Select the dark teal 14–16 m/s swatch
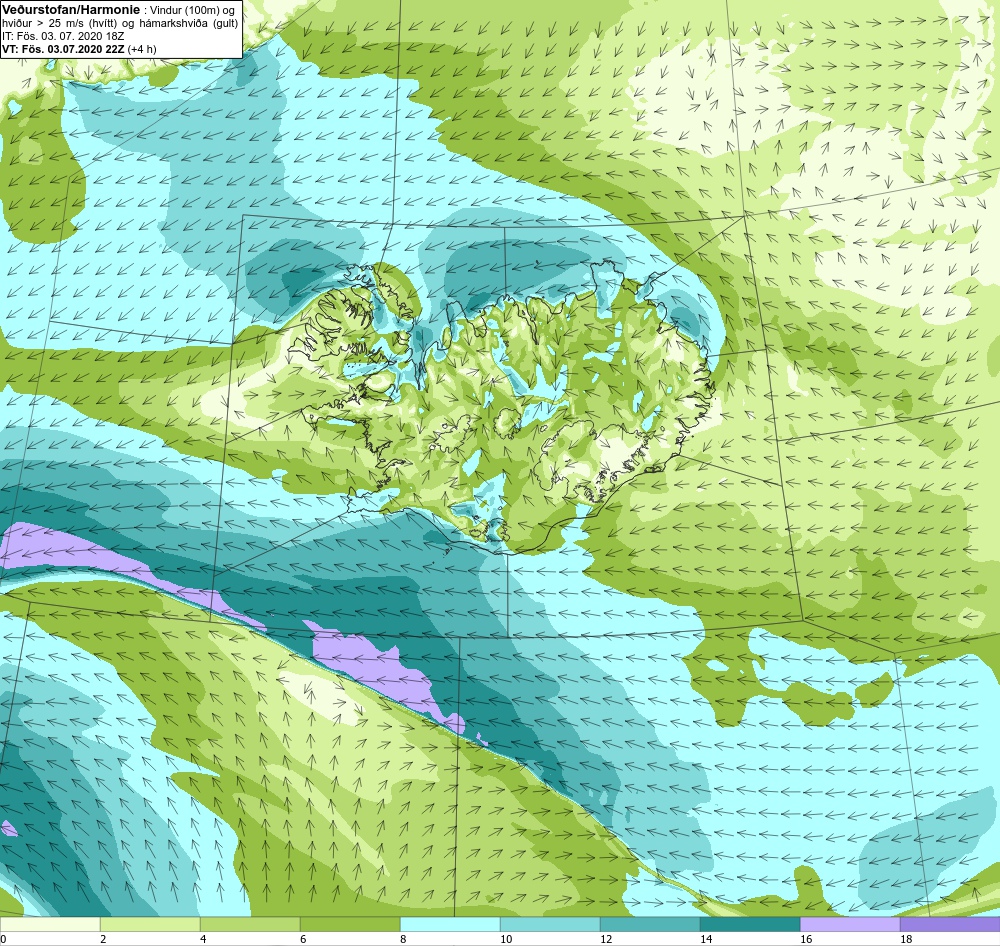 click(750, 924)
